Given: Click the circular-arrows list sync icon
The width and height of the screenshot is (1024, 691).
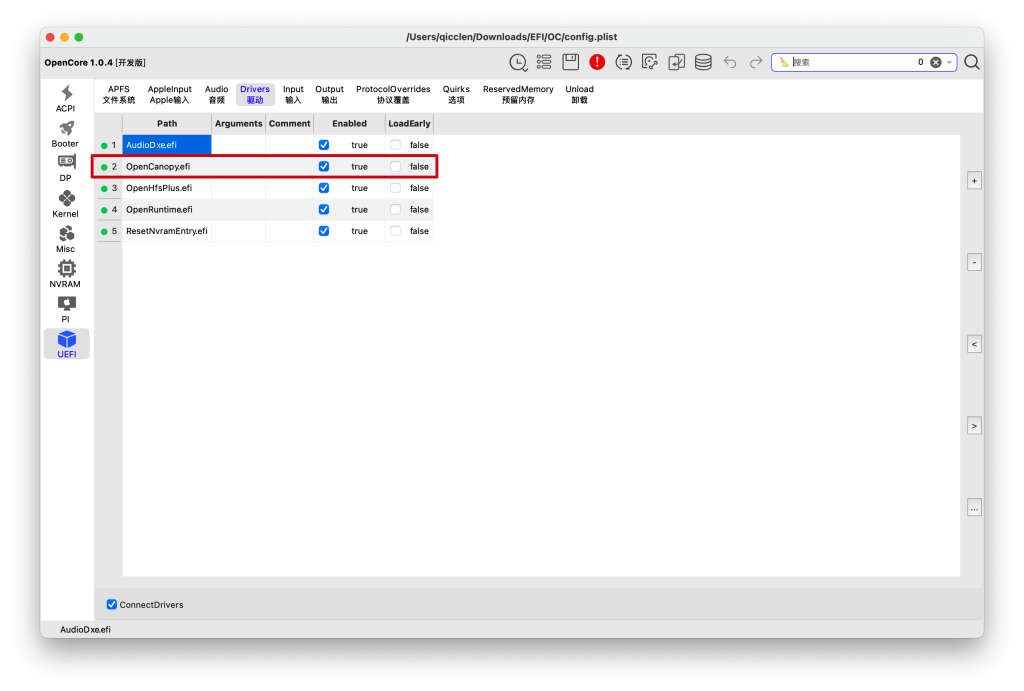Looking at the screenshot, I should point(624,62).
